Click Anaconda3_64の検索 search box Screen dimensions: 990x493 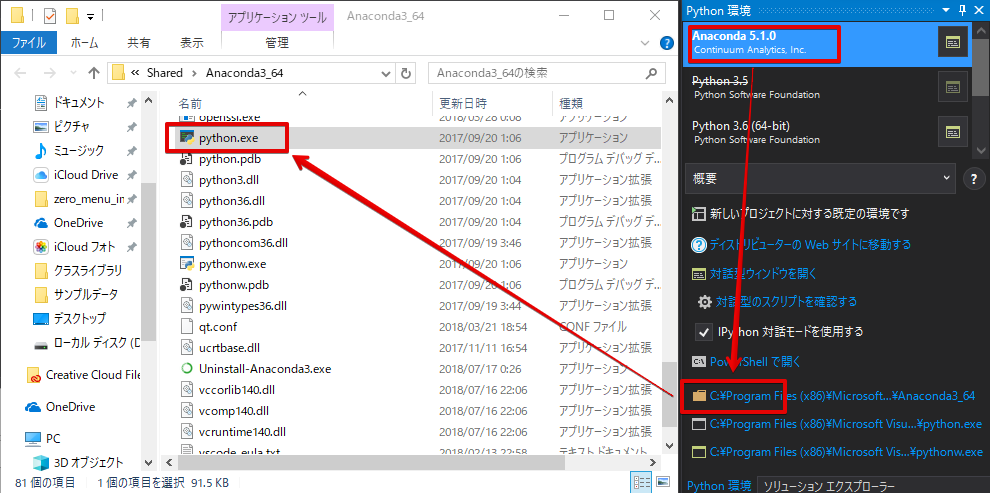click(x=546, y=73)
